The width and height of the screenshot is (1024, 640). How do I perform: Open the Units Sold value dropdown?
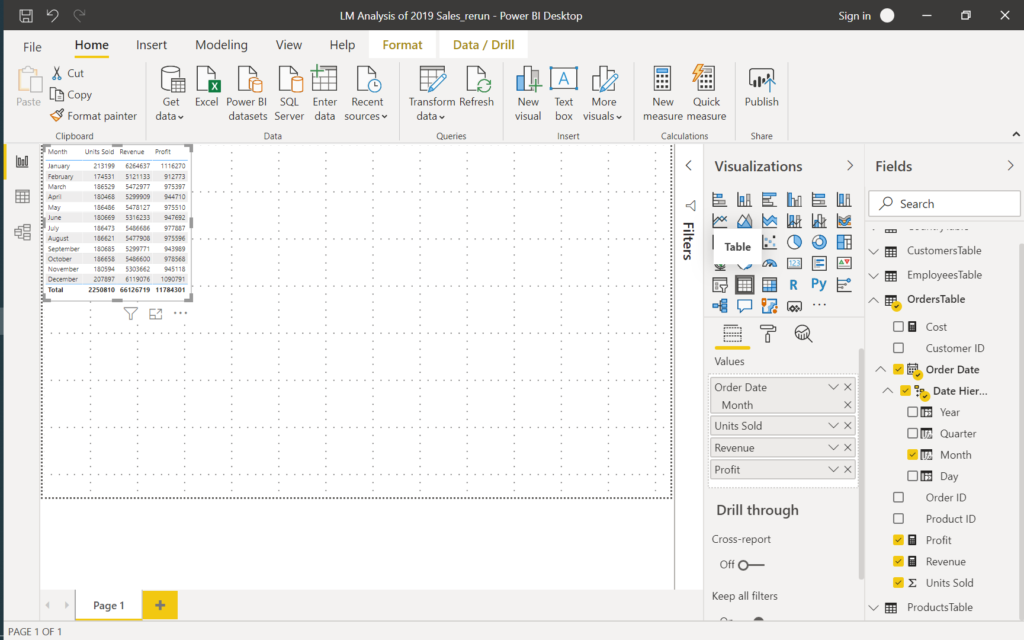coord(833,426)
